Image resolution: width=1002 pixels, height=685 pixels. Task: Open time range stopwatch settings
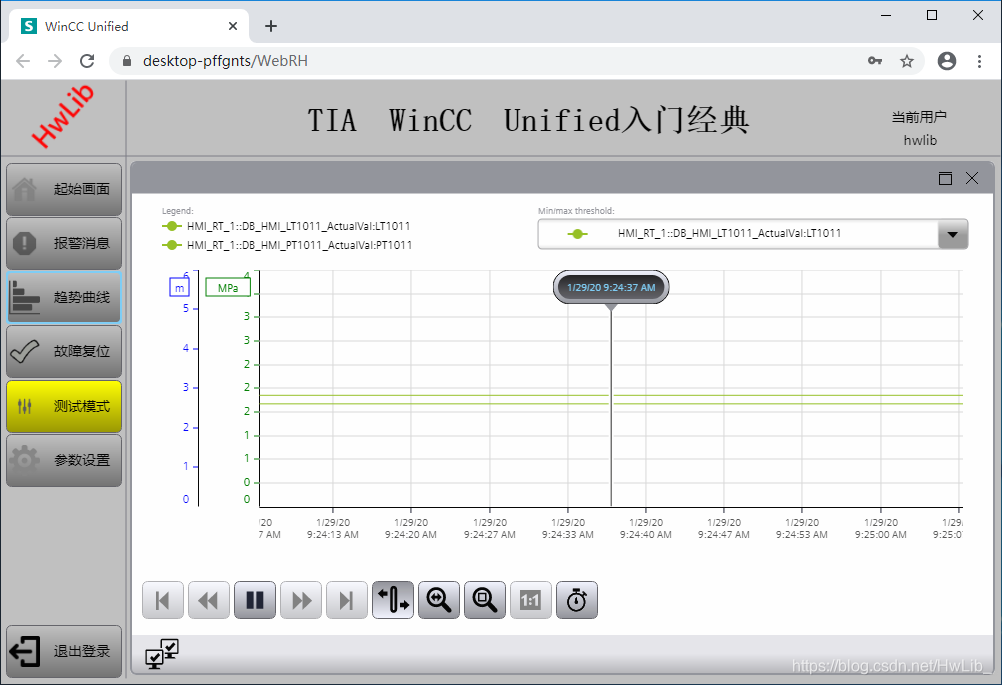pyautogui.click(x=576, y=600)
